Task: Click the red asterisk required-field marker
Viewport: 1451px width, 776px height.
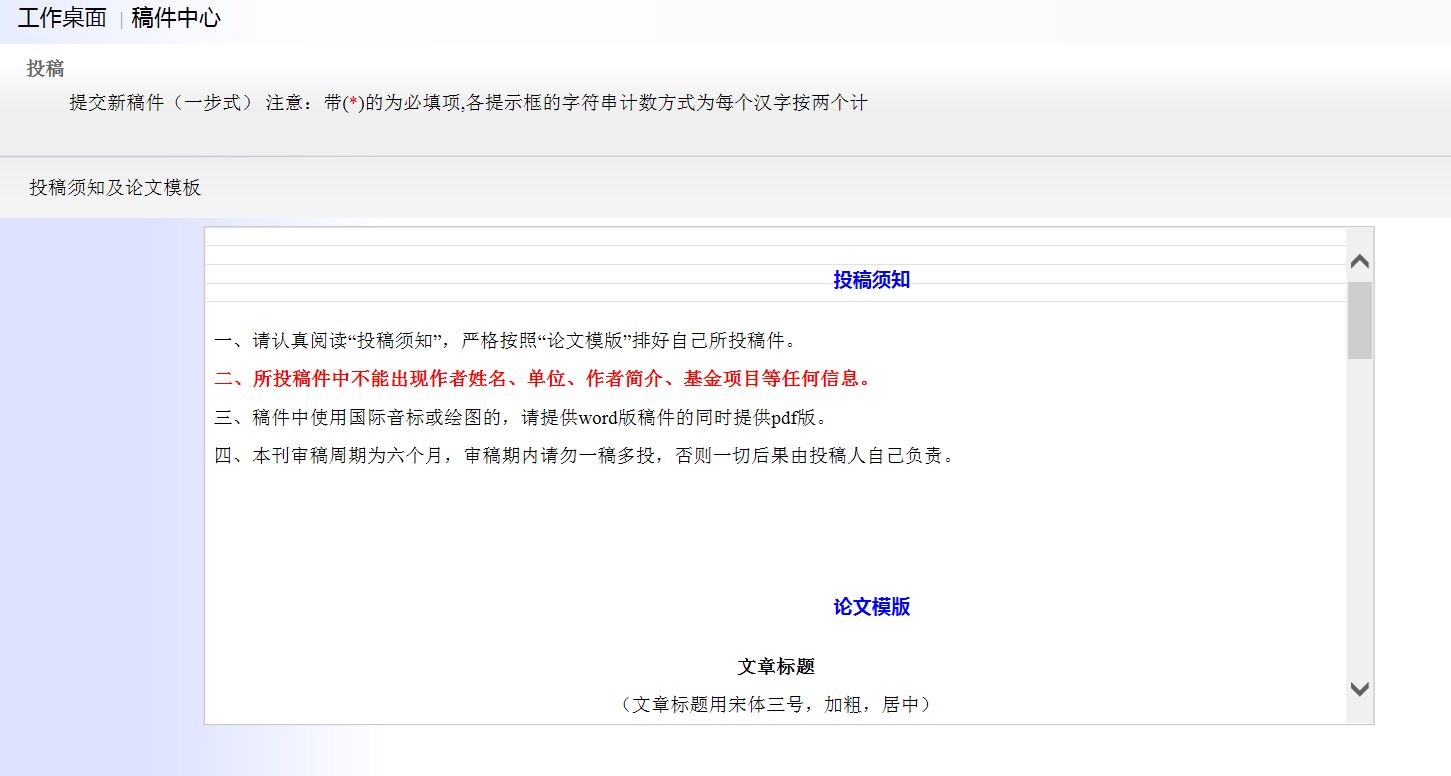Action: tap(353, 103)
